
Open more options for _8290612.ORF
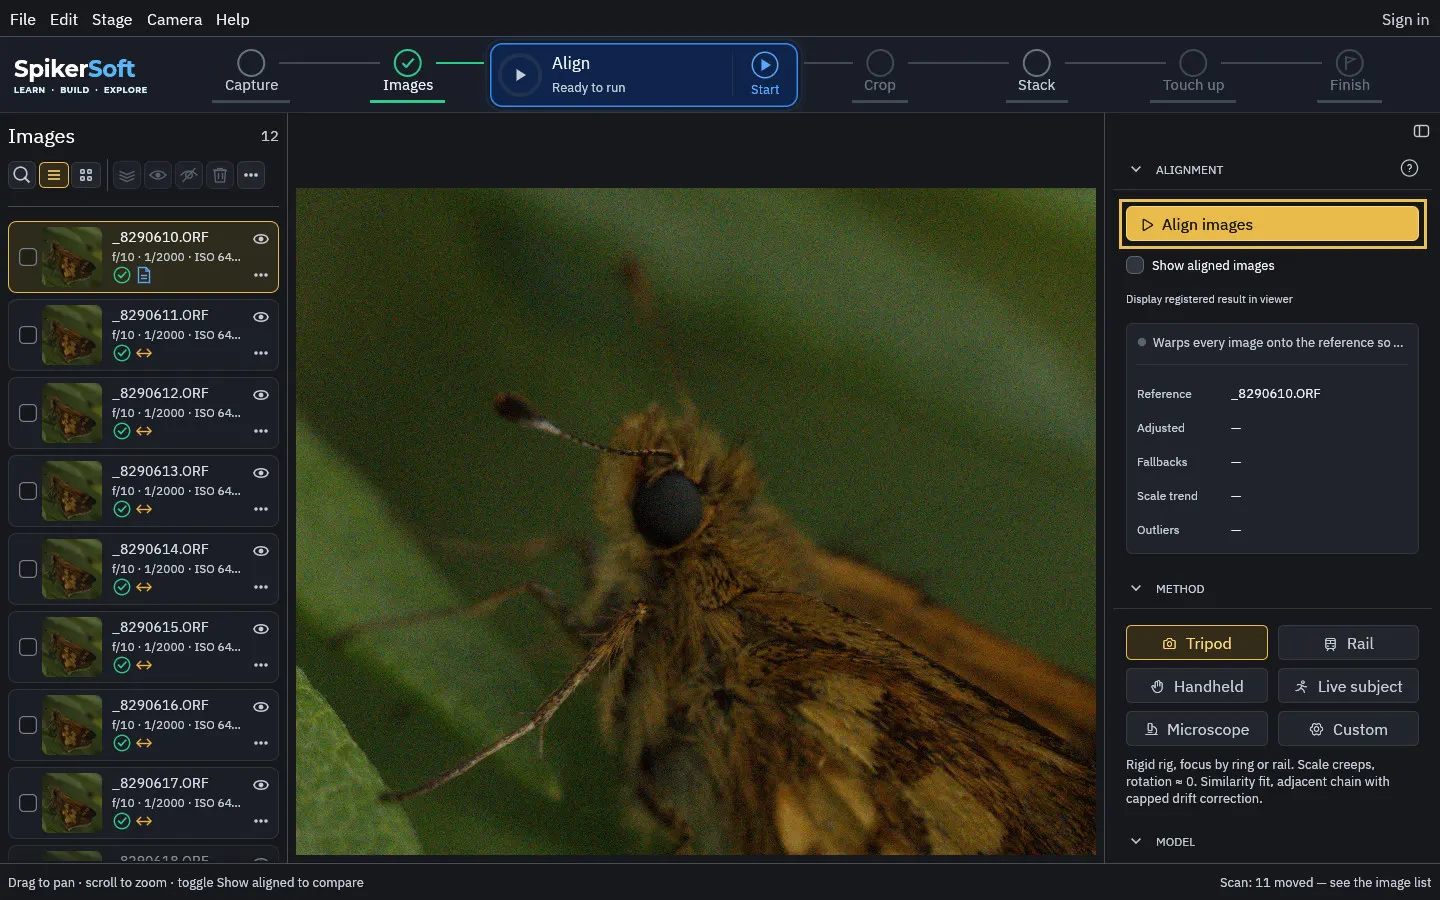coord(261,431)
